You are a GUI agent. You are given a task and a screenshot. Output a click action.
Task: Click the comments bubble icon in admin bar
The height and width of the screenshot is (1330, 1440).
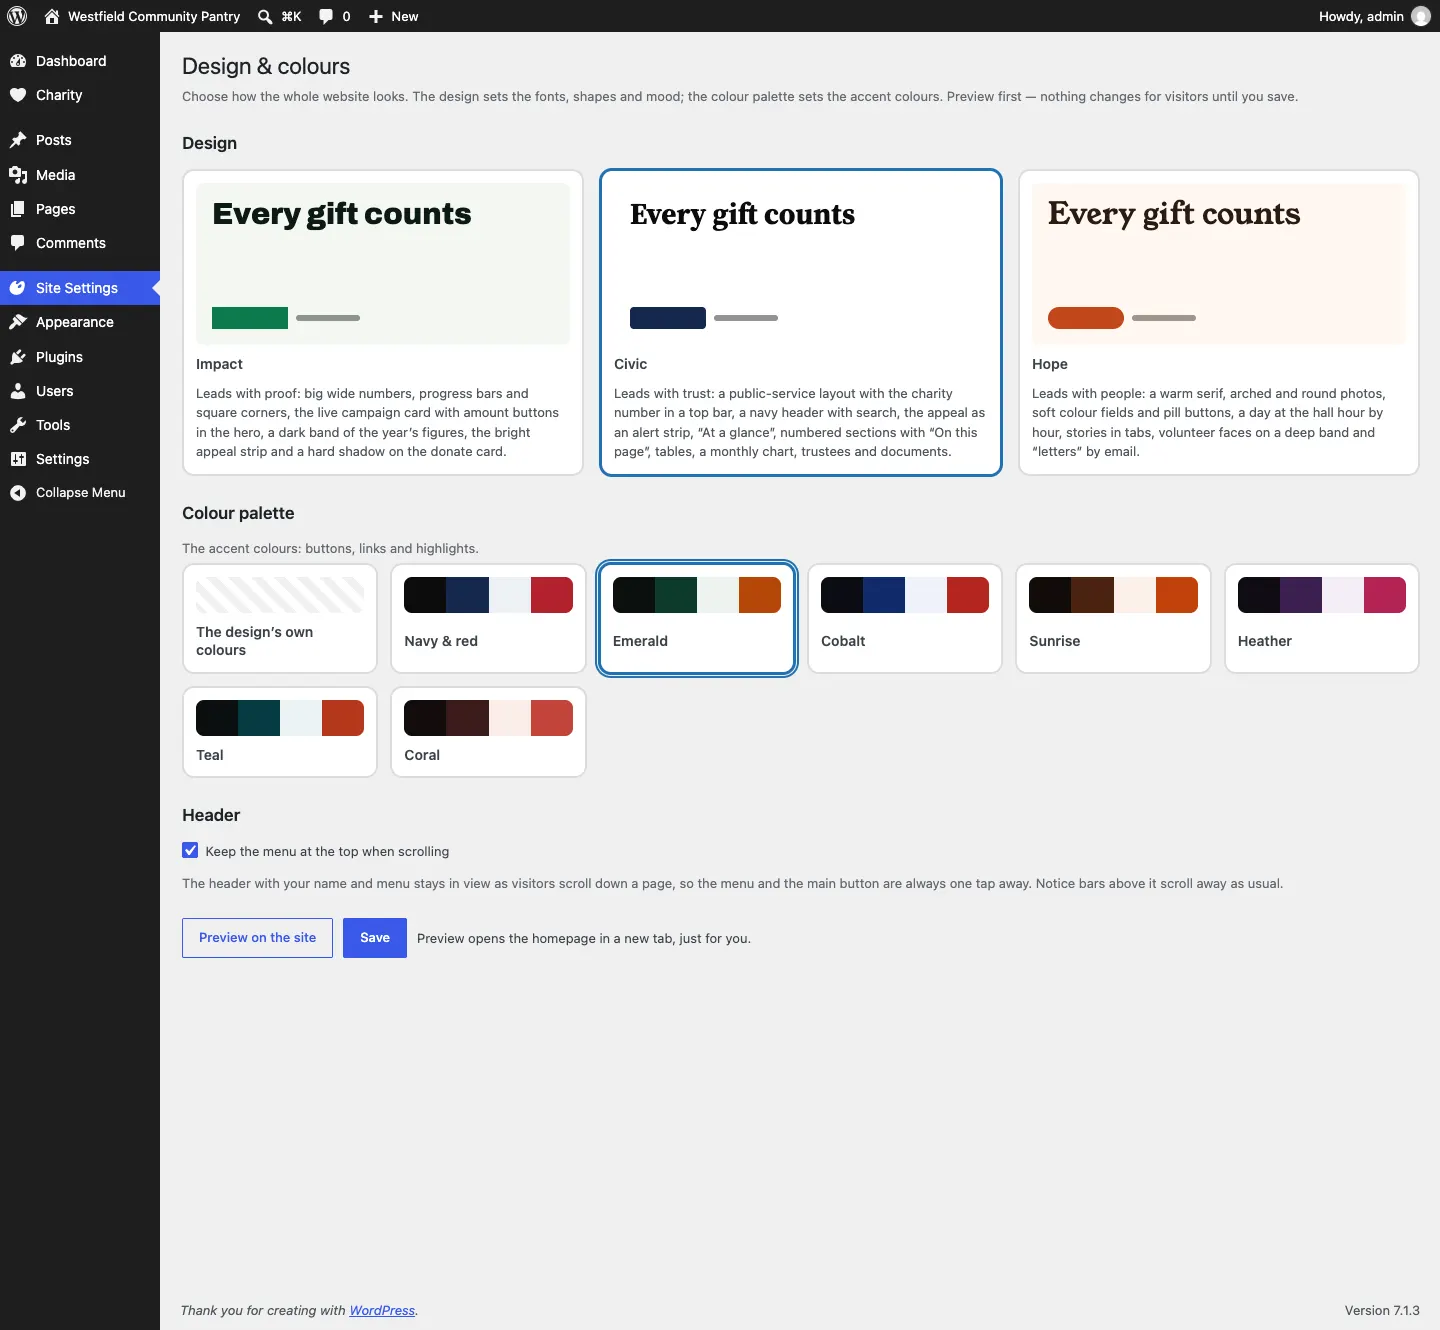[326, 16]
